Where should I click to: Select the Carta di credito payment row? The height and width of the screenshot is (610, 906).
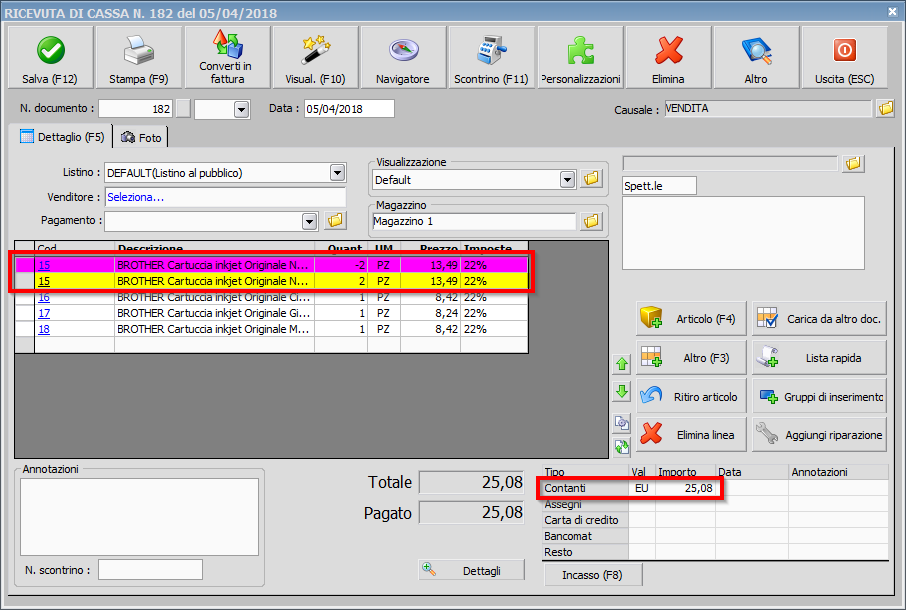click(x=715, y=520)
